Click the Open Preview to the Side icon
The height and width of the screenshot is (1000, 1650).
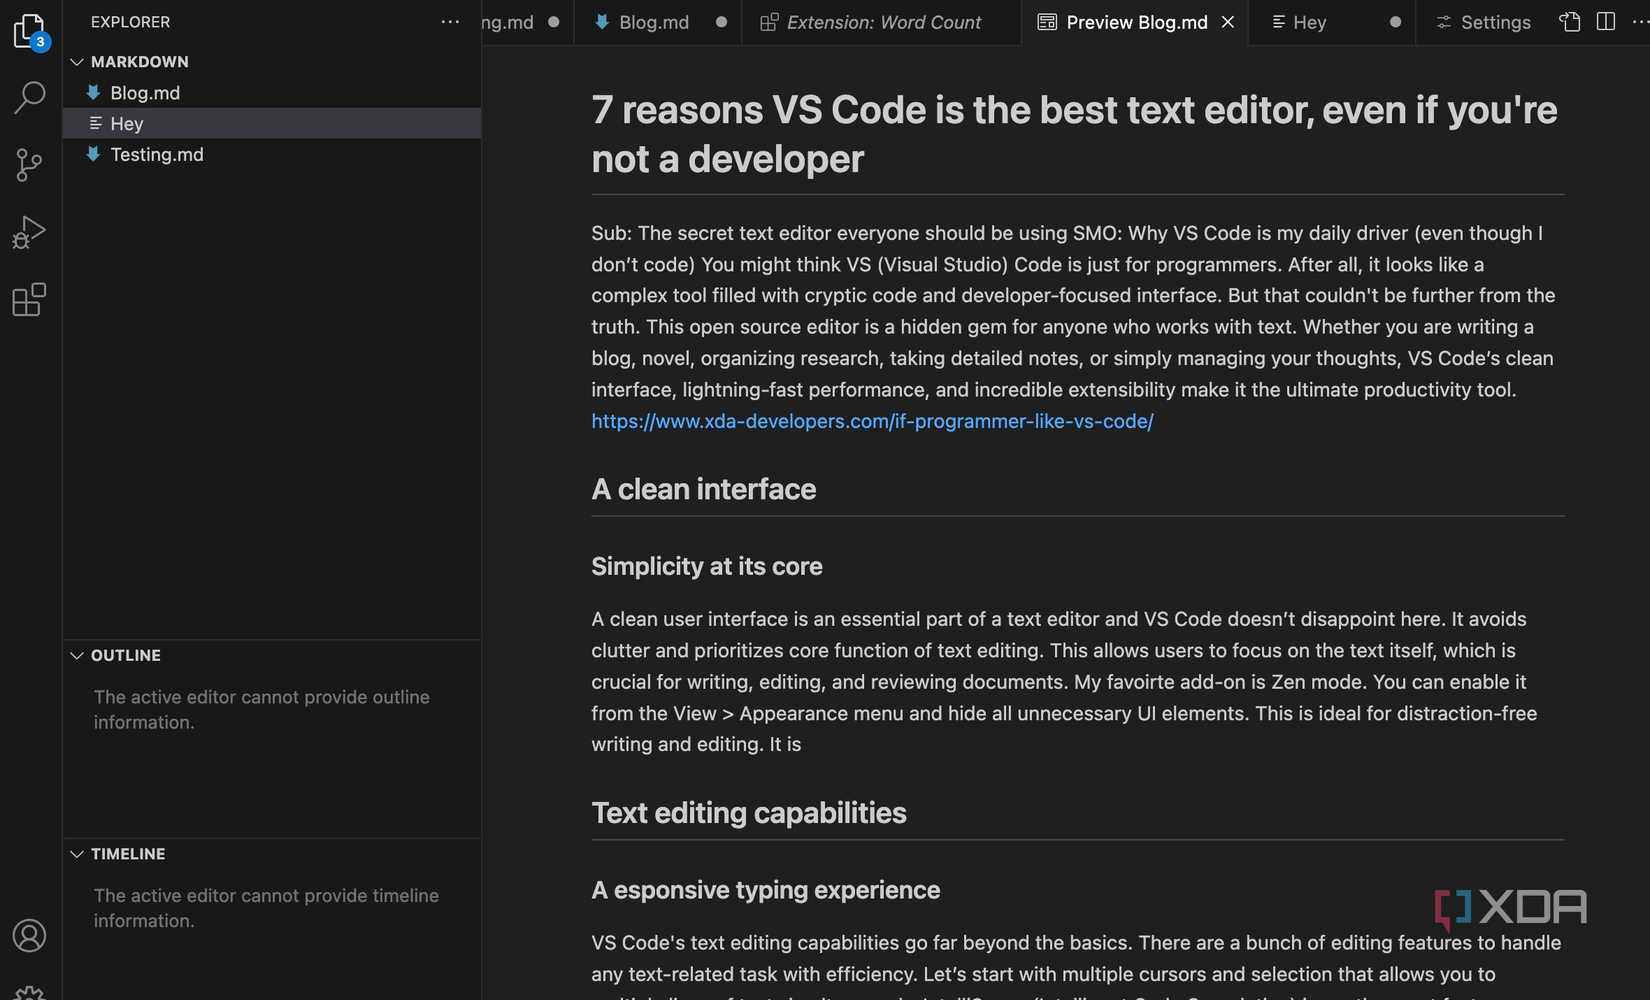click(x=1568, y=21)
